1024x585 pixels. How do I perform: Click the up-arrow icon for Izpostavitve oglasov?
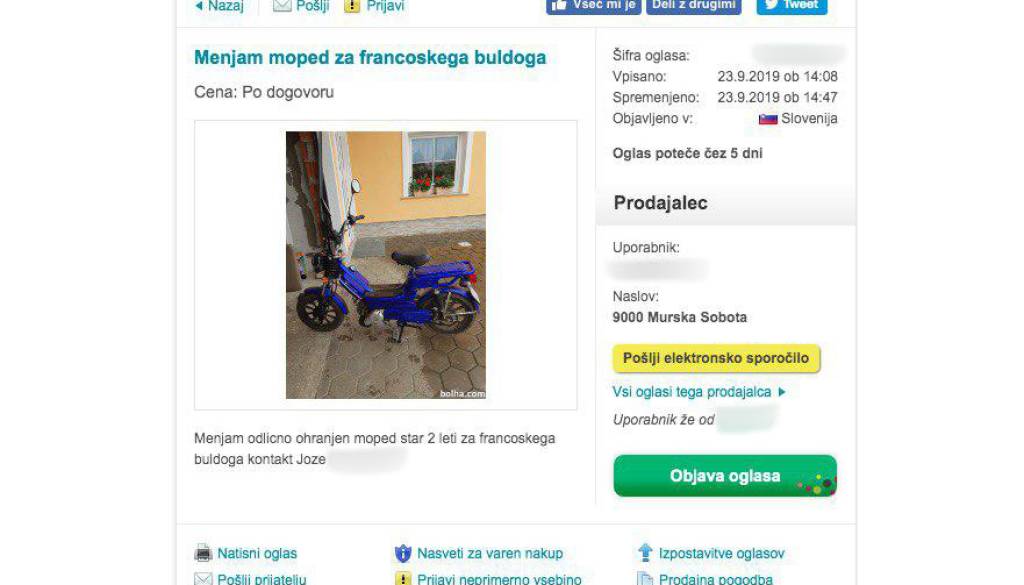coord(645,552)
